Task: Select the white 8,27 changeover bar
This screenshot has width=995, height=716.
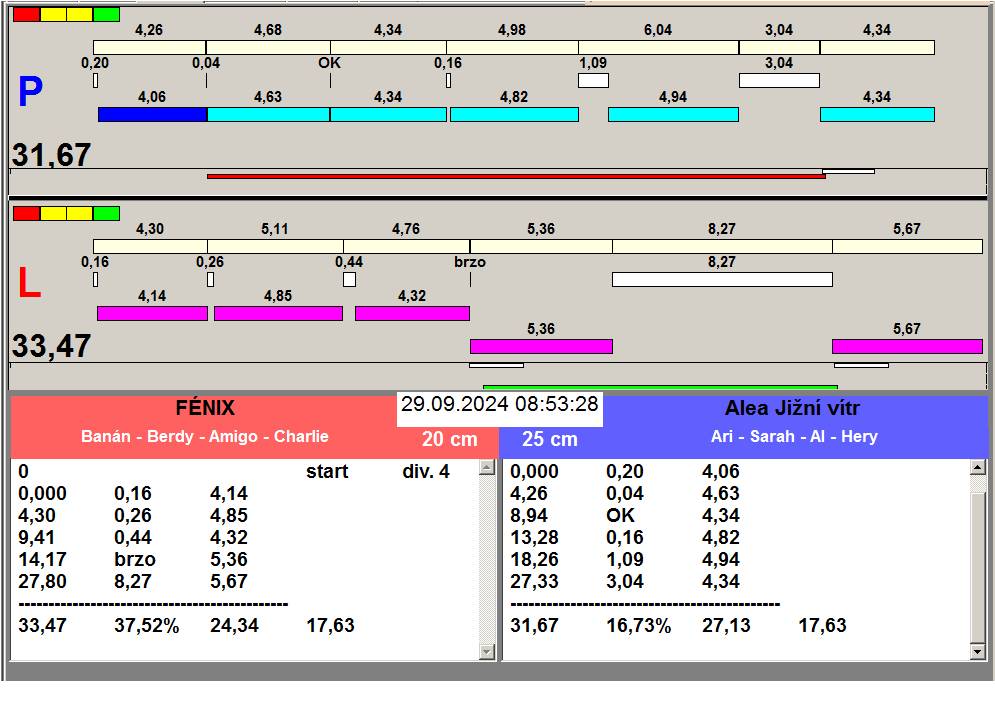Action: [721, 279]
